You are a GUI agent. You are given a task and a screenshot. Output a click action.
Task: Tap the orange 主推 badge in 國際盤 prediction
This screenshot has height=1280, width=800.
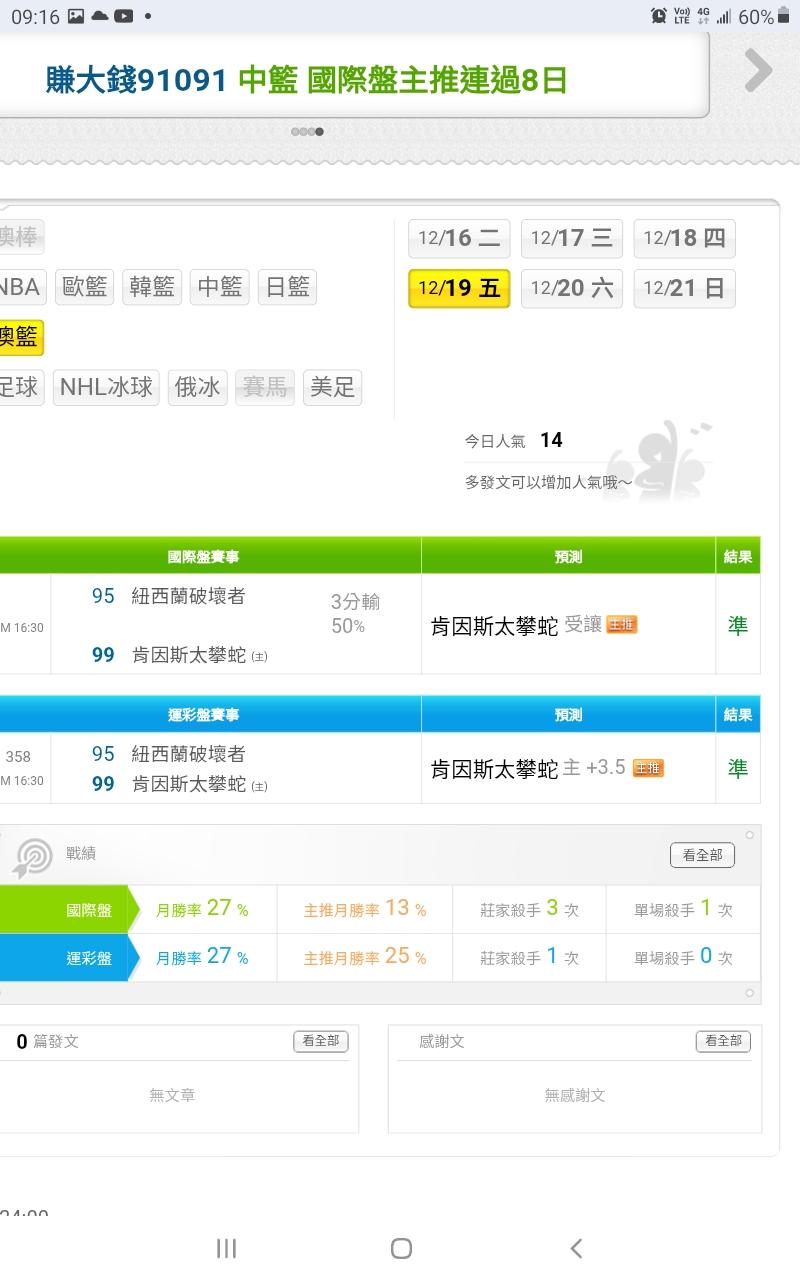pyautogui.click(x=622, y=625)
